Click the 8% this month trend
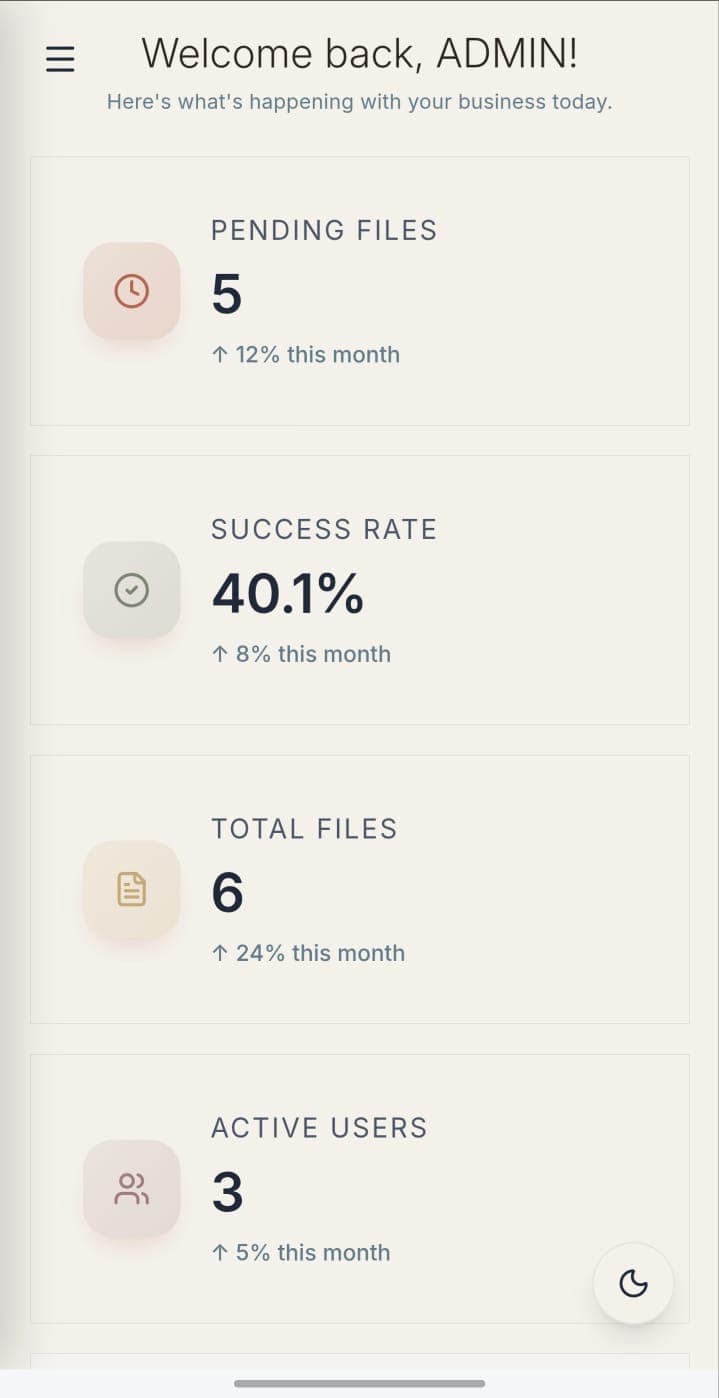 pos(301,654)
